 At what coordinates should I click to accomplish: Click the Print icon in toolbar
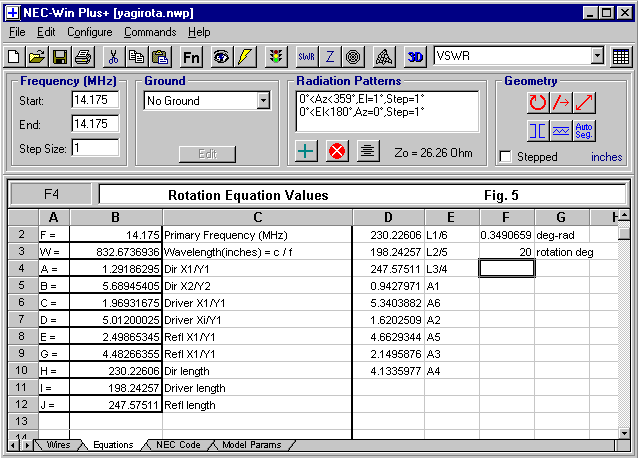coord(82,57)
